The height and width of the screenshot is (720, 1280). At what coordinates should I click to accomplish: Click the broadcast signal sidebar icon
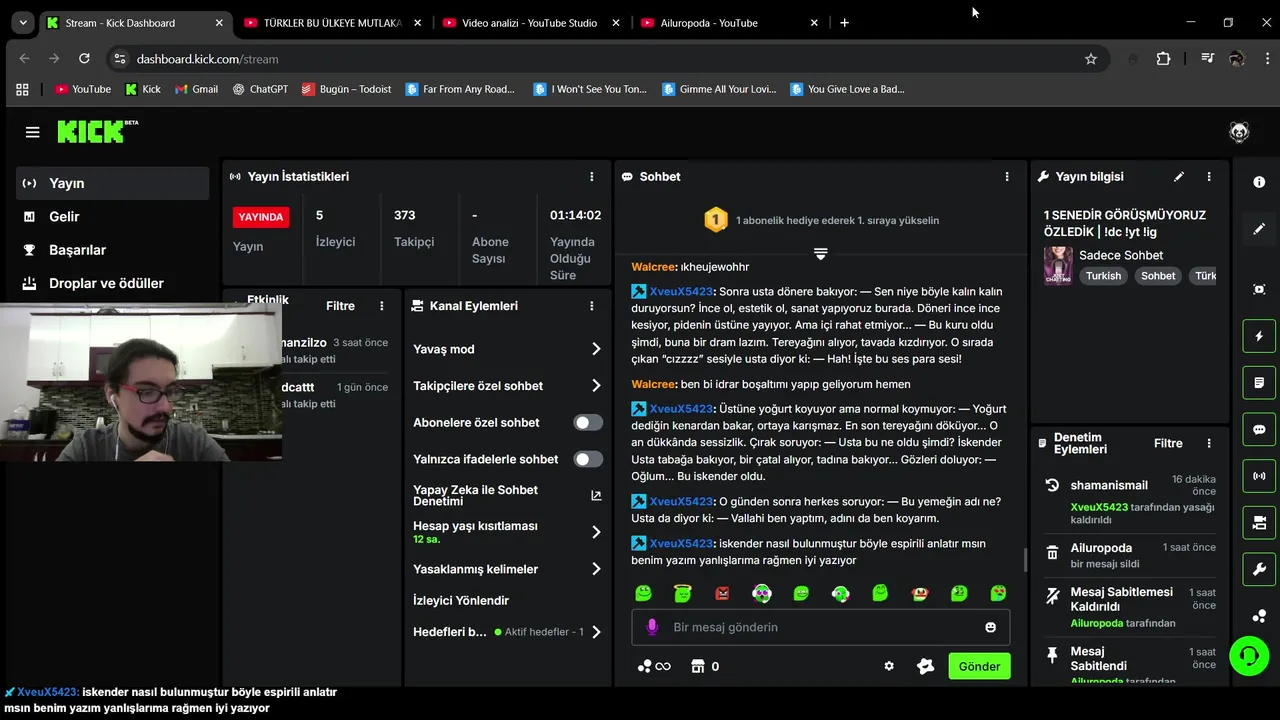click(x=1259, y=476)
